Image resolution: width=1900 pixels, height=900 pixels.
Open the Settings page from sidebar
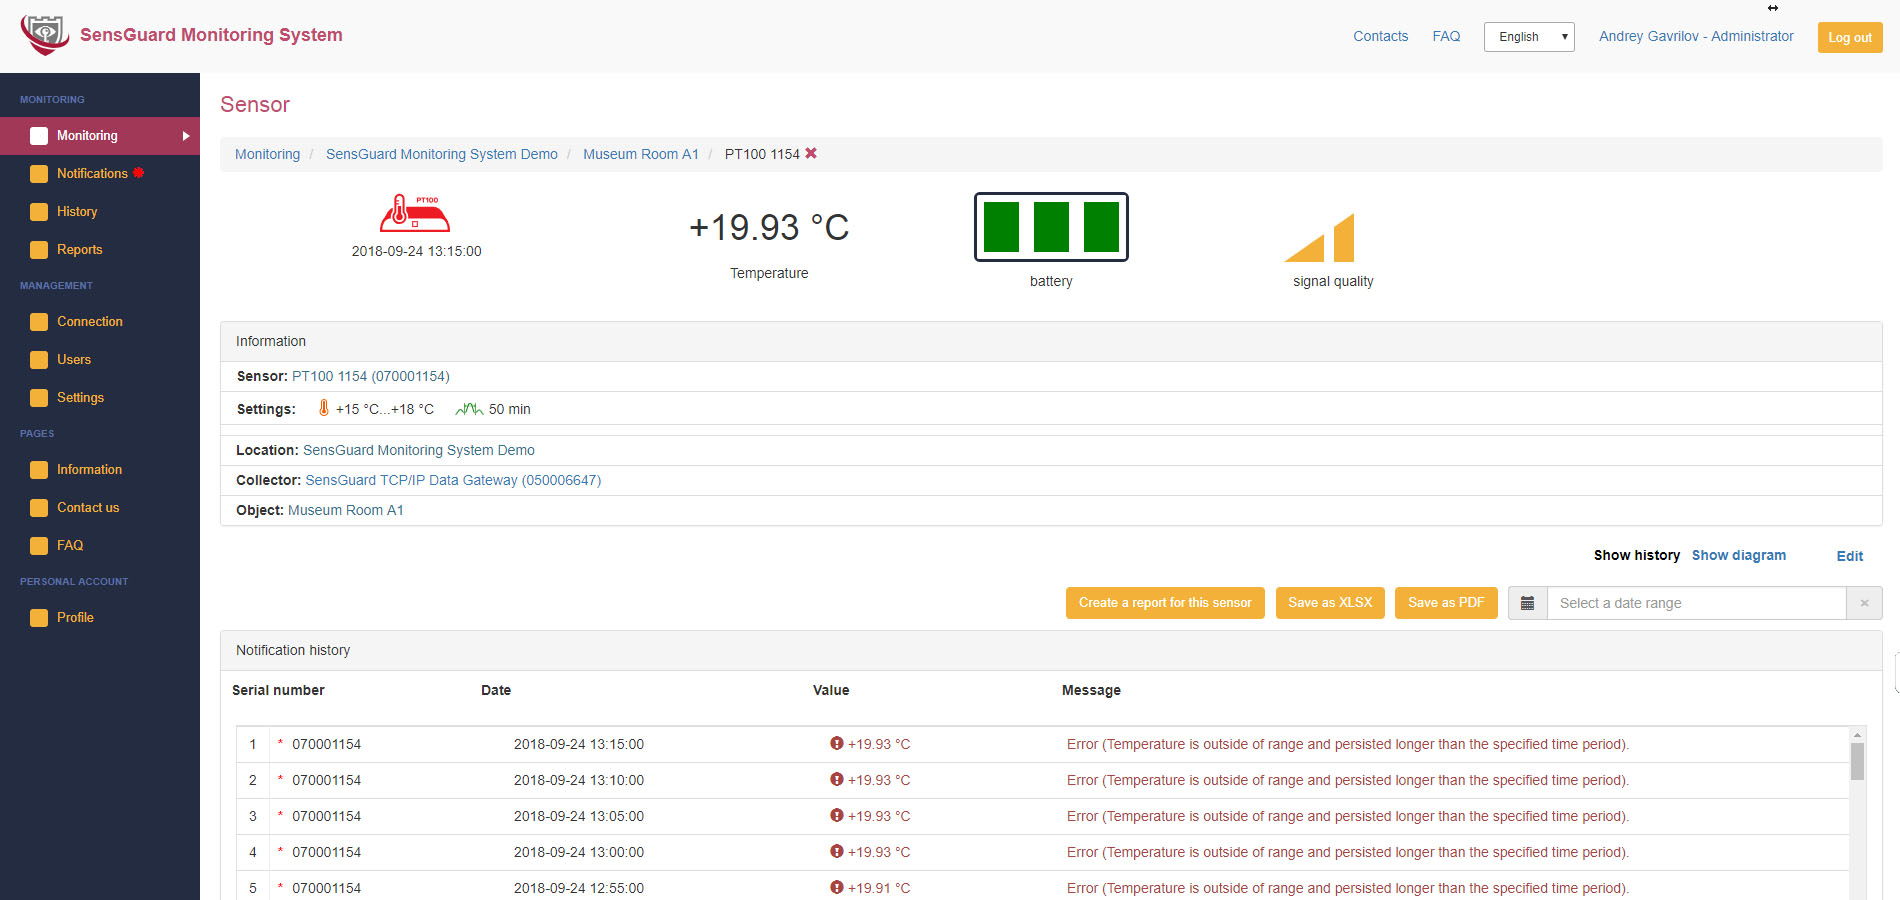[x=81, y=397]
